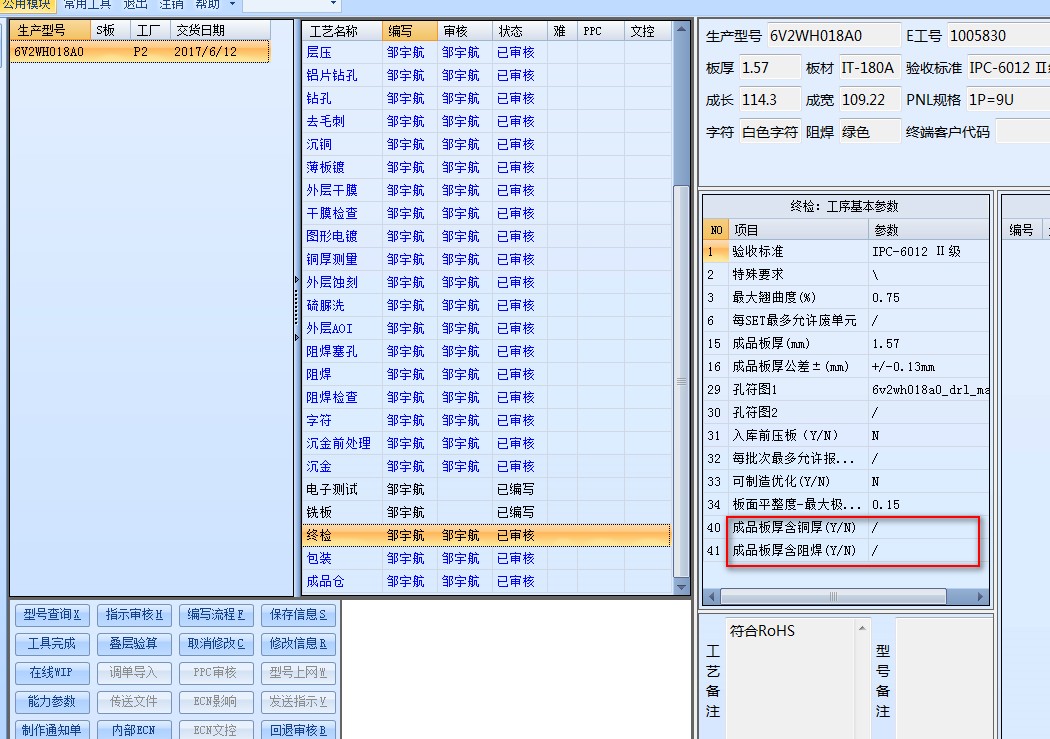The image size is (1050, 739).
Task: Click the 板厚 field showing 1.57
Action: pos(769,68)
